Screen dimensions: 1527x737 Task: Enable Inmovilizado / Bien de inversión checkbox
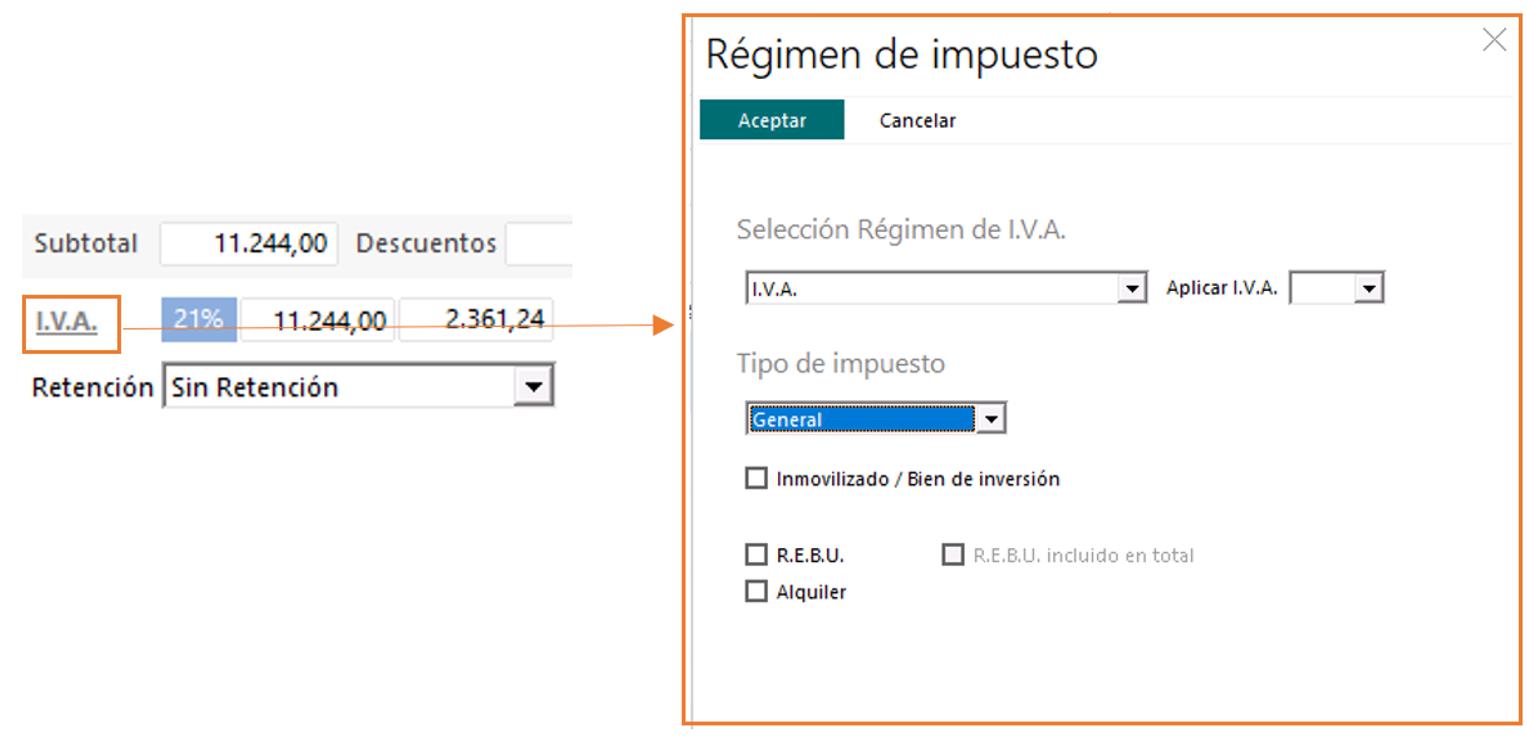pos(756,478)
